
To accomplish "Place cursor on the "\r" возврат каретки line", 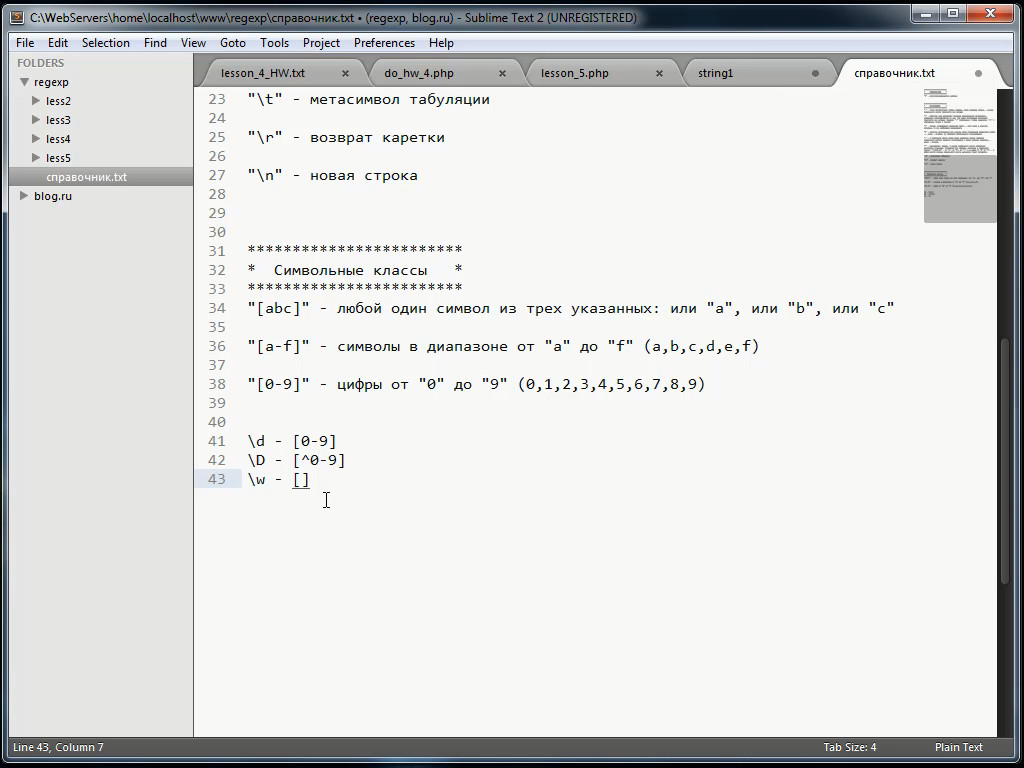I will (x=346, y=138).
